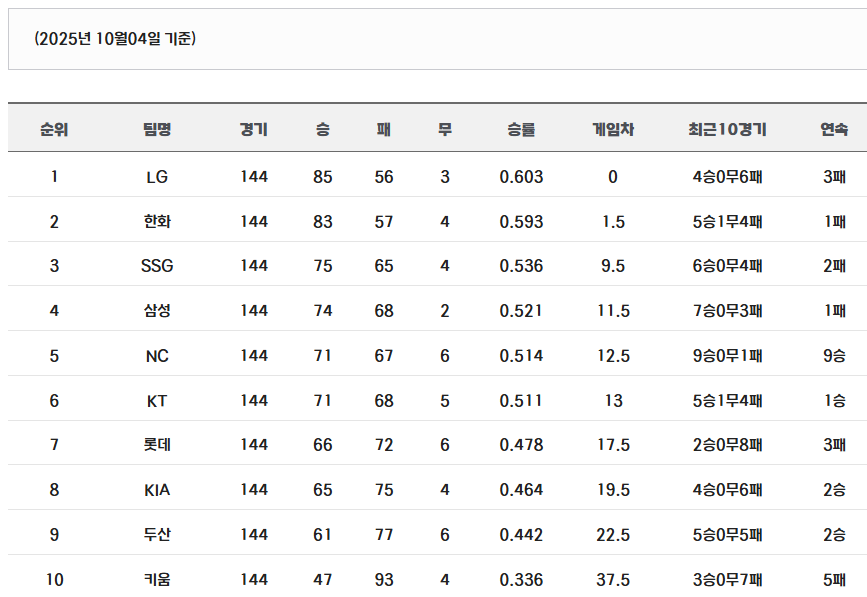
Task: Click LG's 0.603 winning percentage cell
Action: pos(521,177)
